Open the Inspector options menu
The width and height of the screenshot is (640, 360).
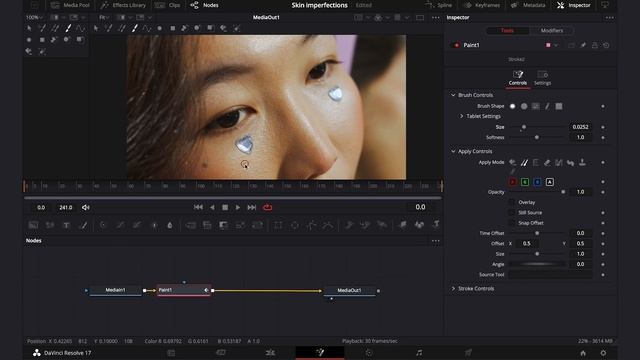pos(609,18)
